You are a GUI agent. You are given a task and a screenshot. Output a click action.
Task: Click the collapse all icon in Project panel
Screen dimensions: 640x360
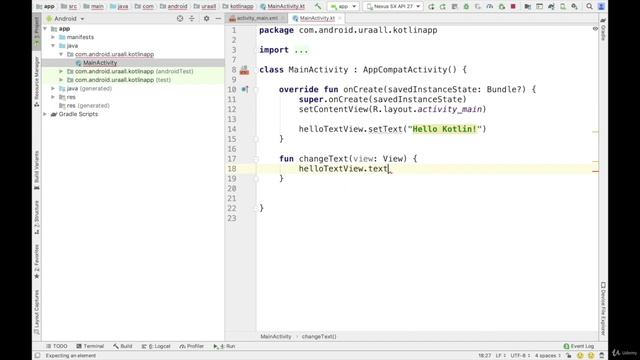(192, 18)
